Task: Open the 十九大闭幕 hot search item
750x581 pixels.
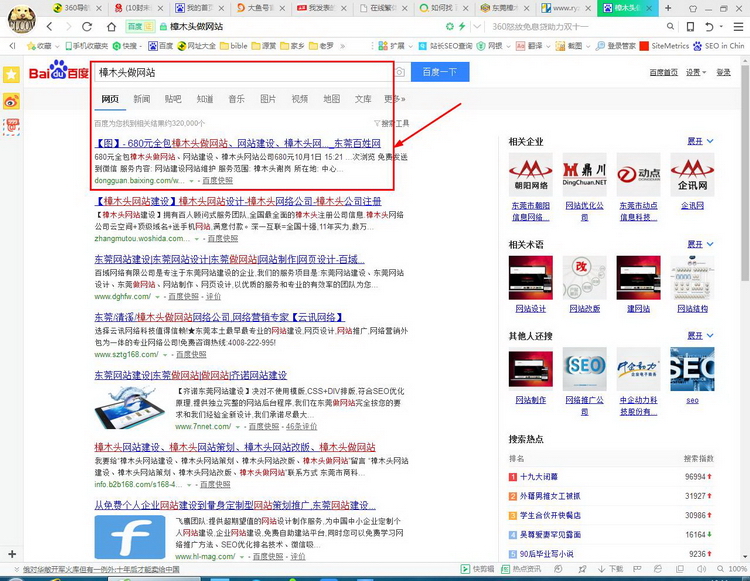Action: pyautogui.click(x=539, y=477)
